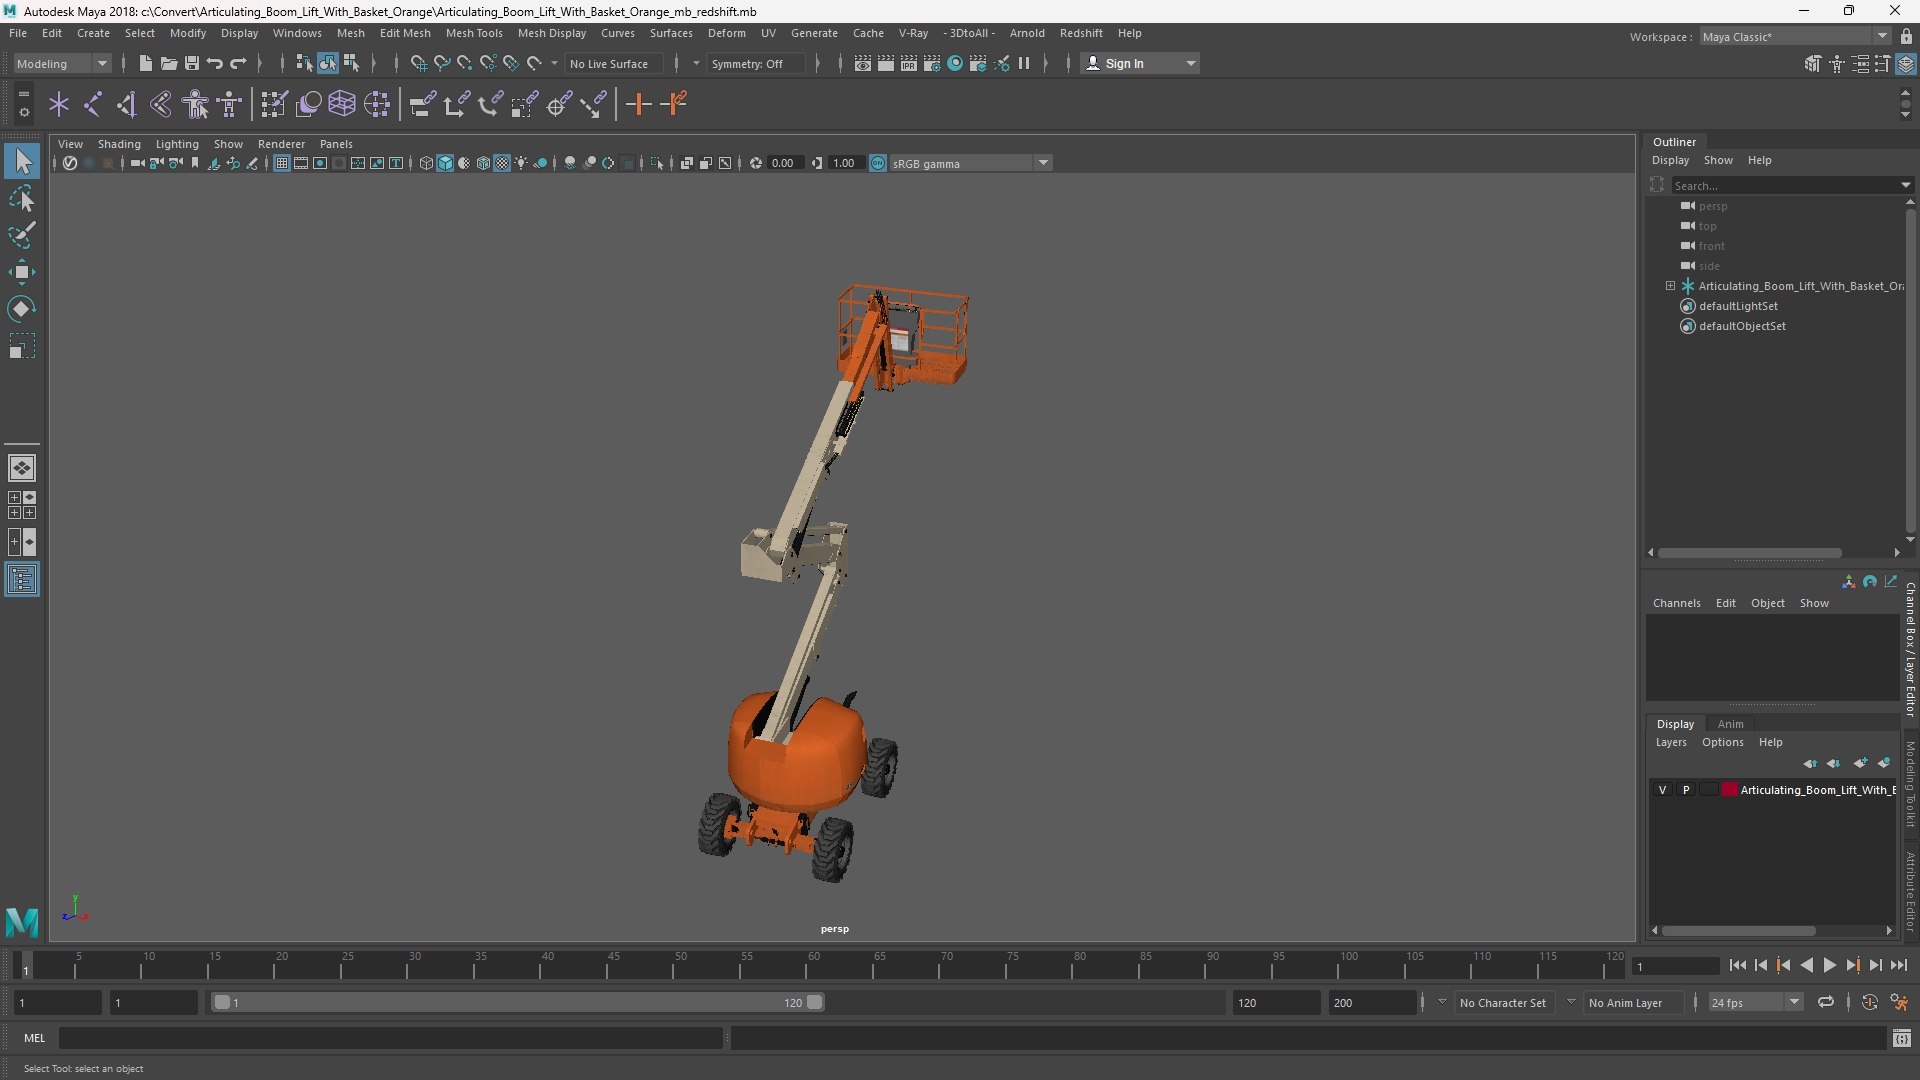
Task: Click the time range slider end handle
Action: coord(815,1002)
